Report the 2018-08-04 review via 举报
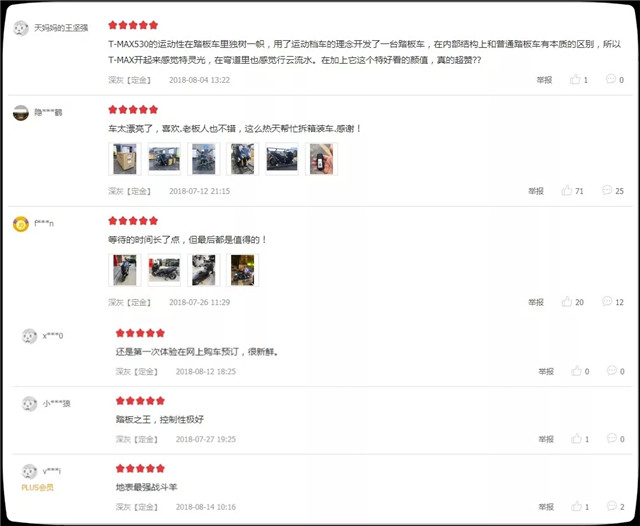Viewport: 640px width, 526px height. click(544, 80)
